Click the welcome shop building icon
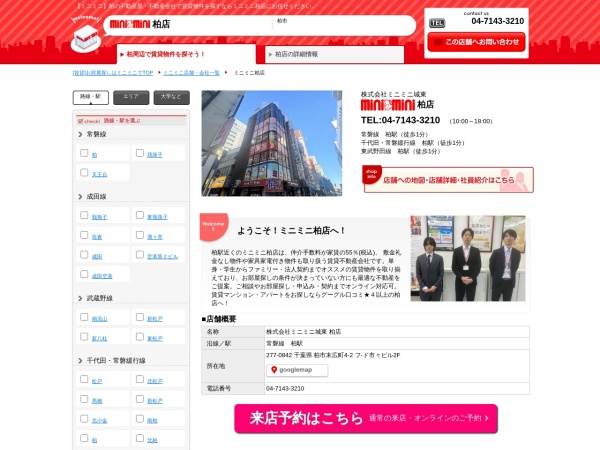Image resolution: width=600 pixels, height=450 pixels. (86, 38)
